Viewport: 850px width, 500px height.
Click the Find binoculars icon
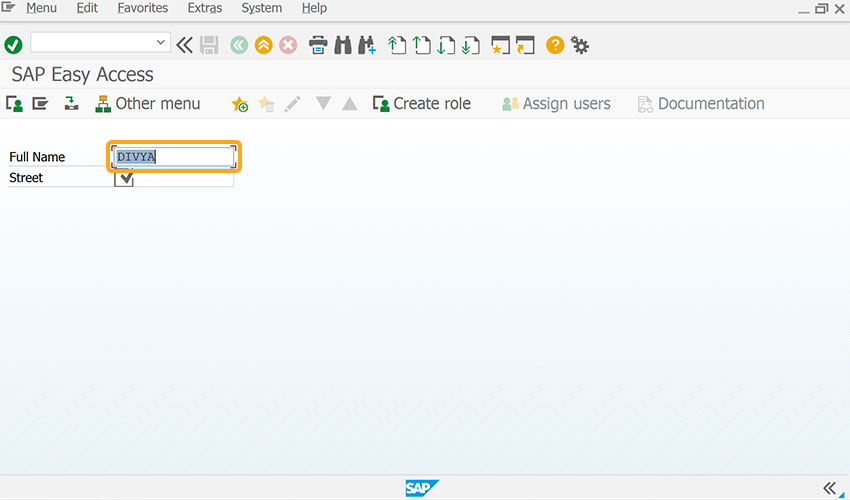tap(343, 45)
